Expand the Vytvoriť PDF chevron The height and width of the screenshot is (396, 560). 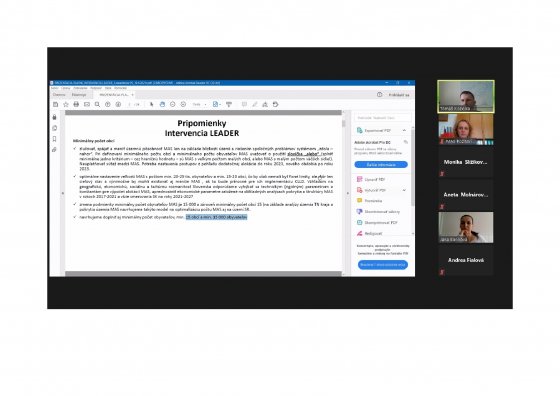point(404,190)
